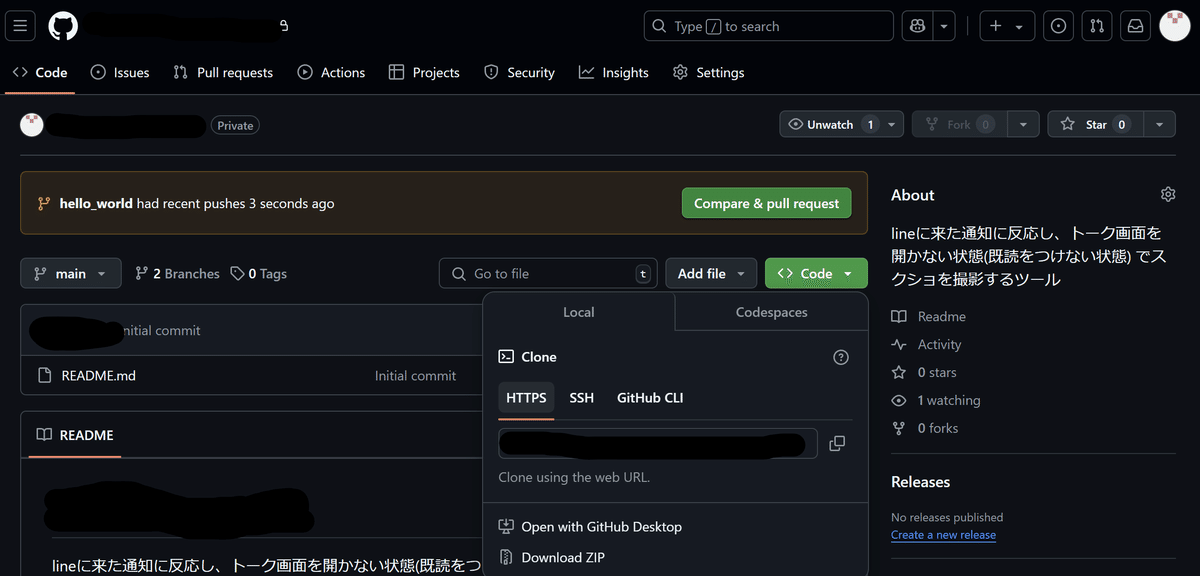
Task: Click the Go to file search field
Action: 548,272
